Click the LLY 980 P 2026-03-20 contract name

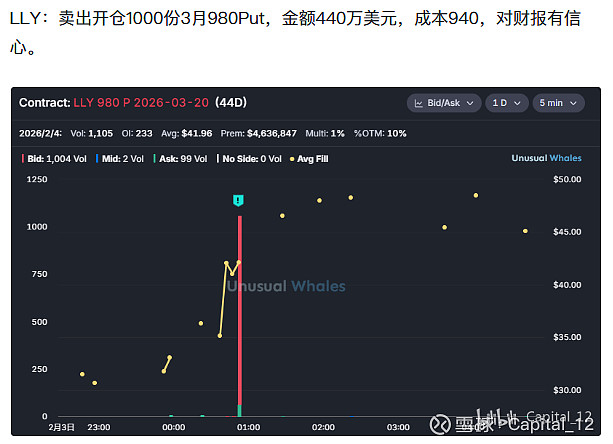[x=141, y=103]
